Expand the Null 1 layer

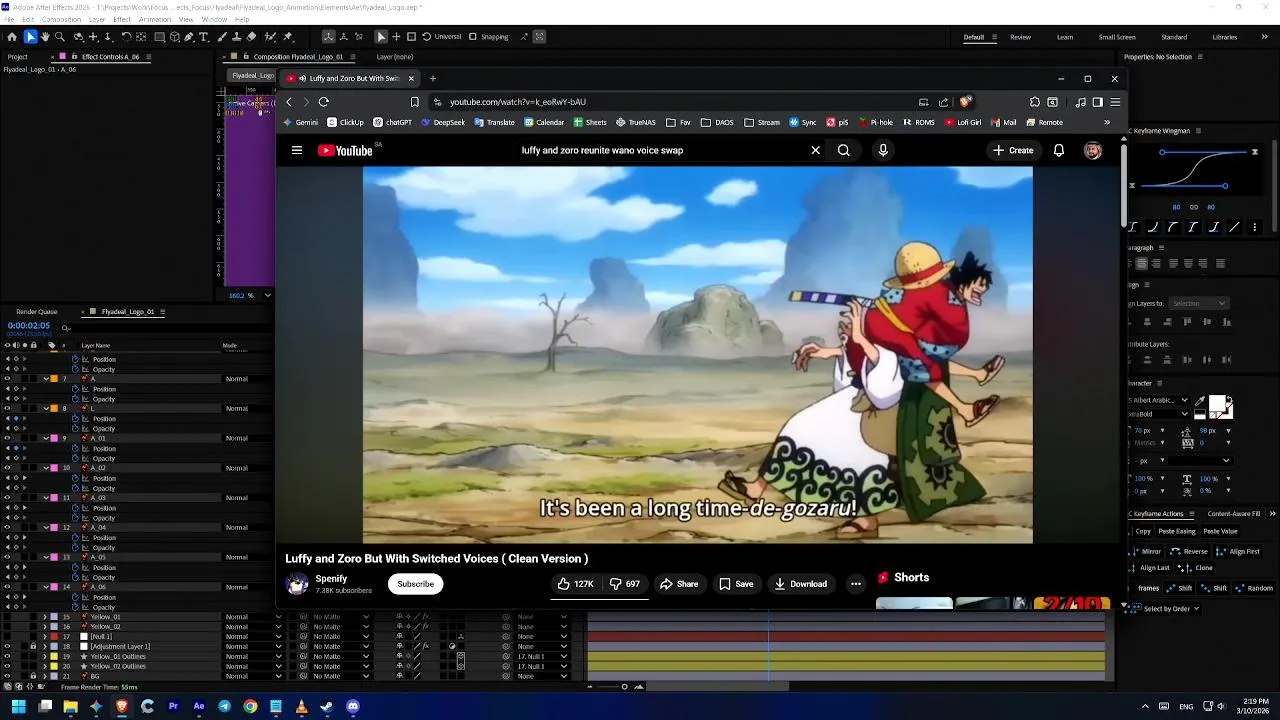[x=45, y=637]
